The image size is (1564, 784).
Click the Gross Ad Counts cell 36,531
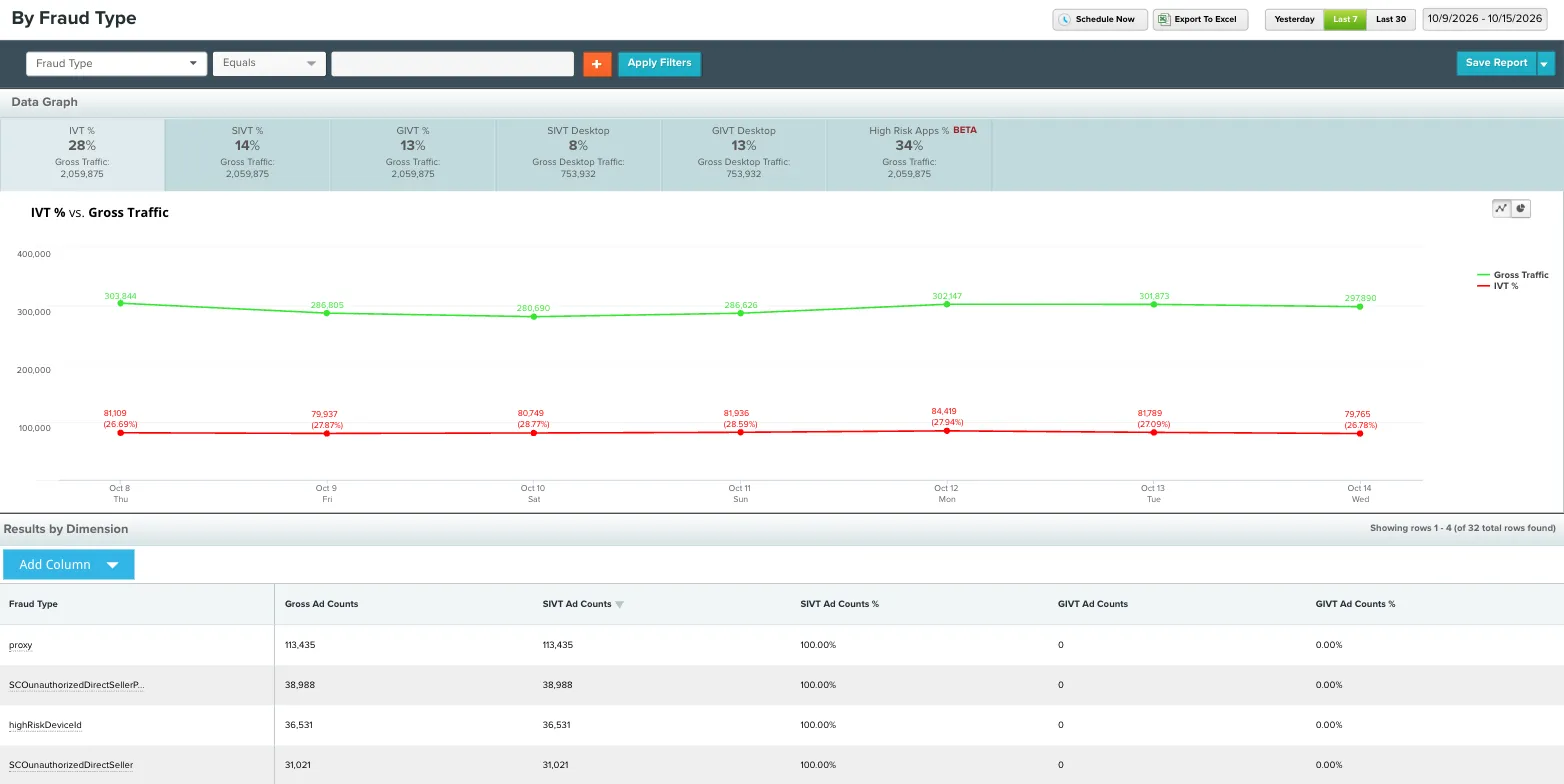click(300, 725)
